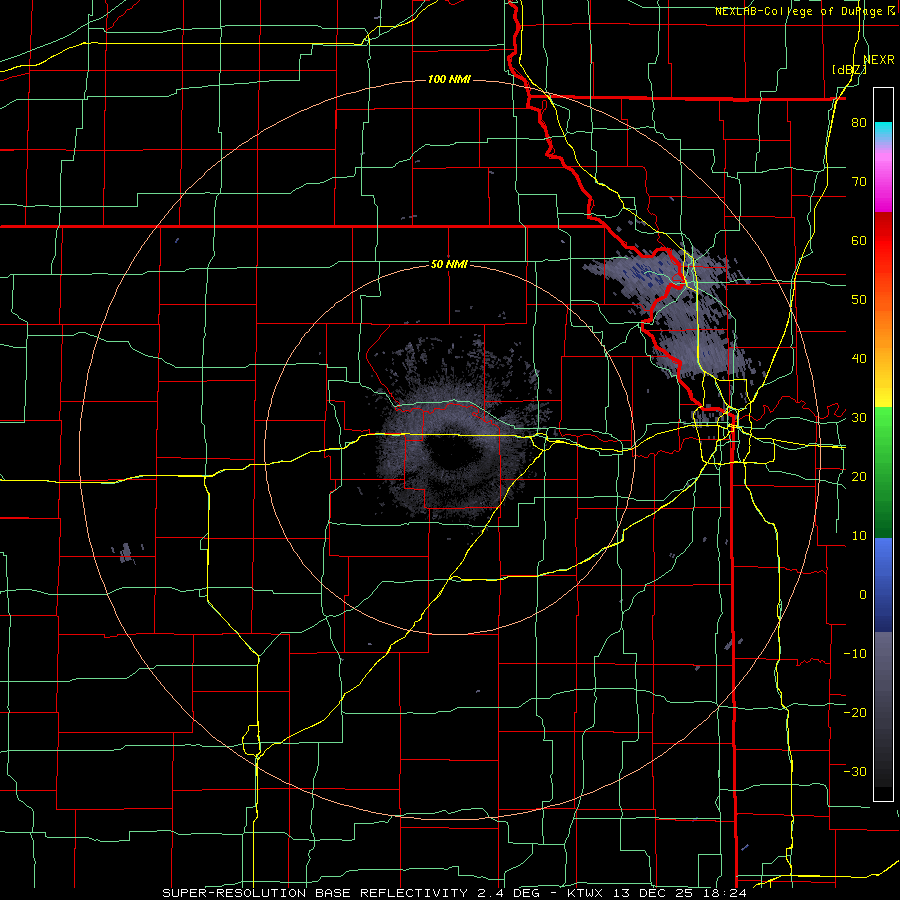Click the 70 dBZ scale value
This screenshot has height=900, width=900.
(x=859, y=182)
